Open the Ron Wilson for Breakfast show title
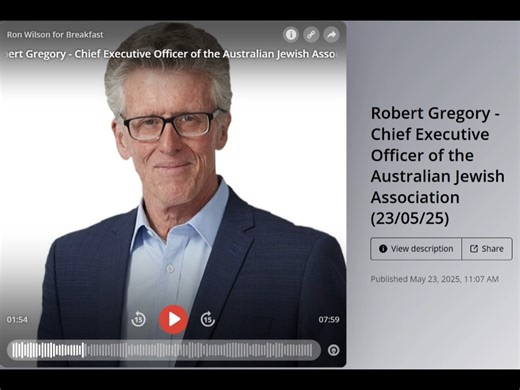520x390 pixels. pyautogui.click(x=55, y=35)
